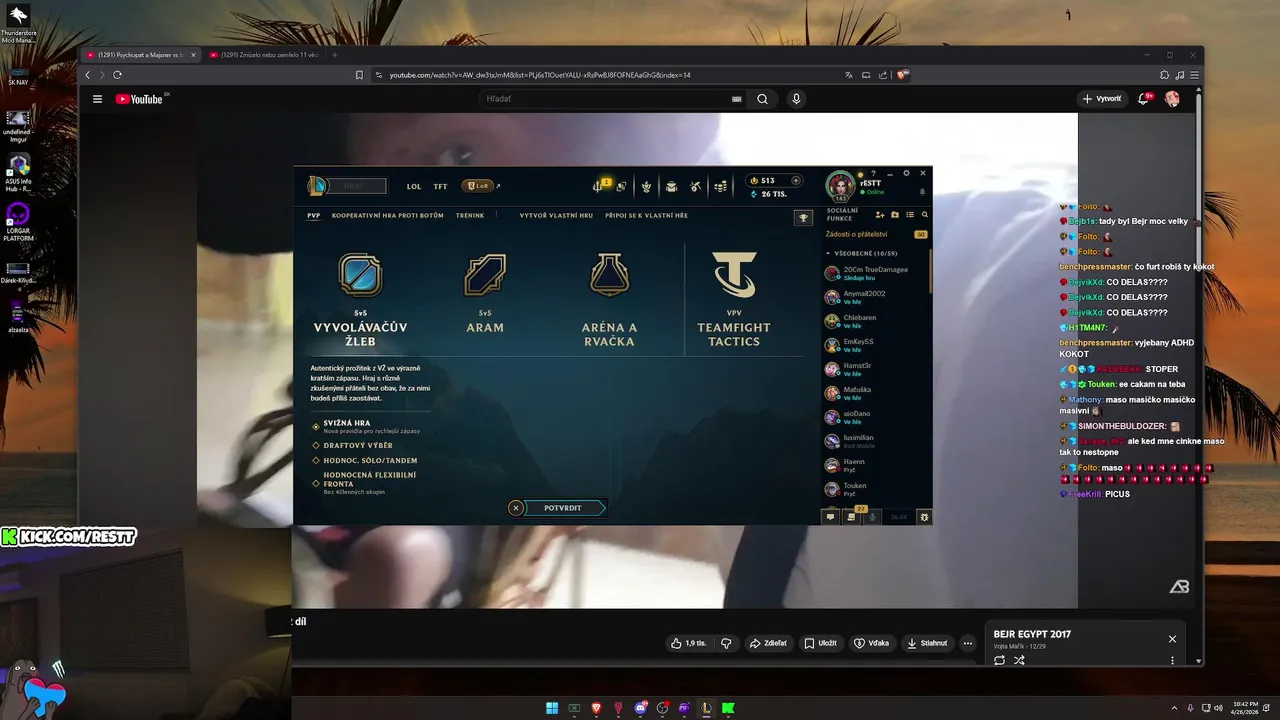Choose the Vyvolávačův žleb map
This screenshot has height=720, width=1280.
tap(360, 298)
